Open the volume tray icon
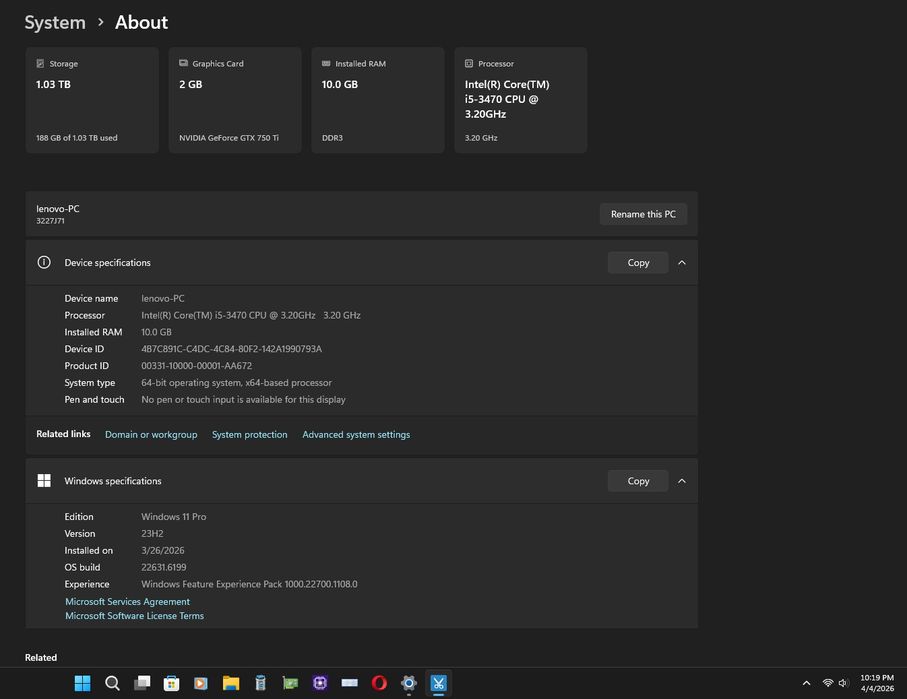The width and height of the screenshot is (907, 699). coord(843,683)
